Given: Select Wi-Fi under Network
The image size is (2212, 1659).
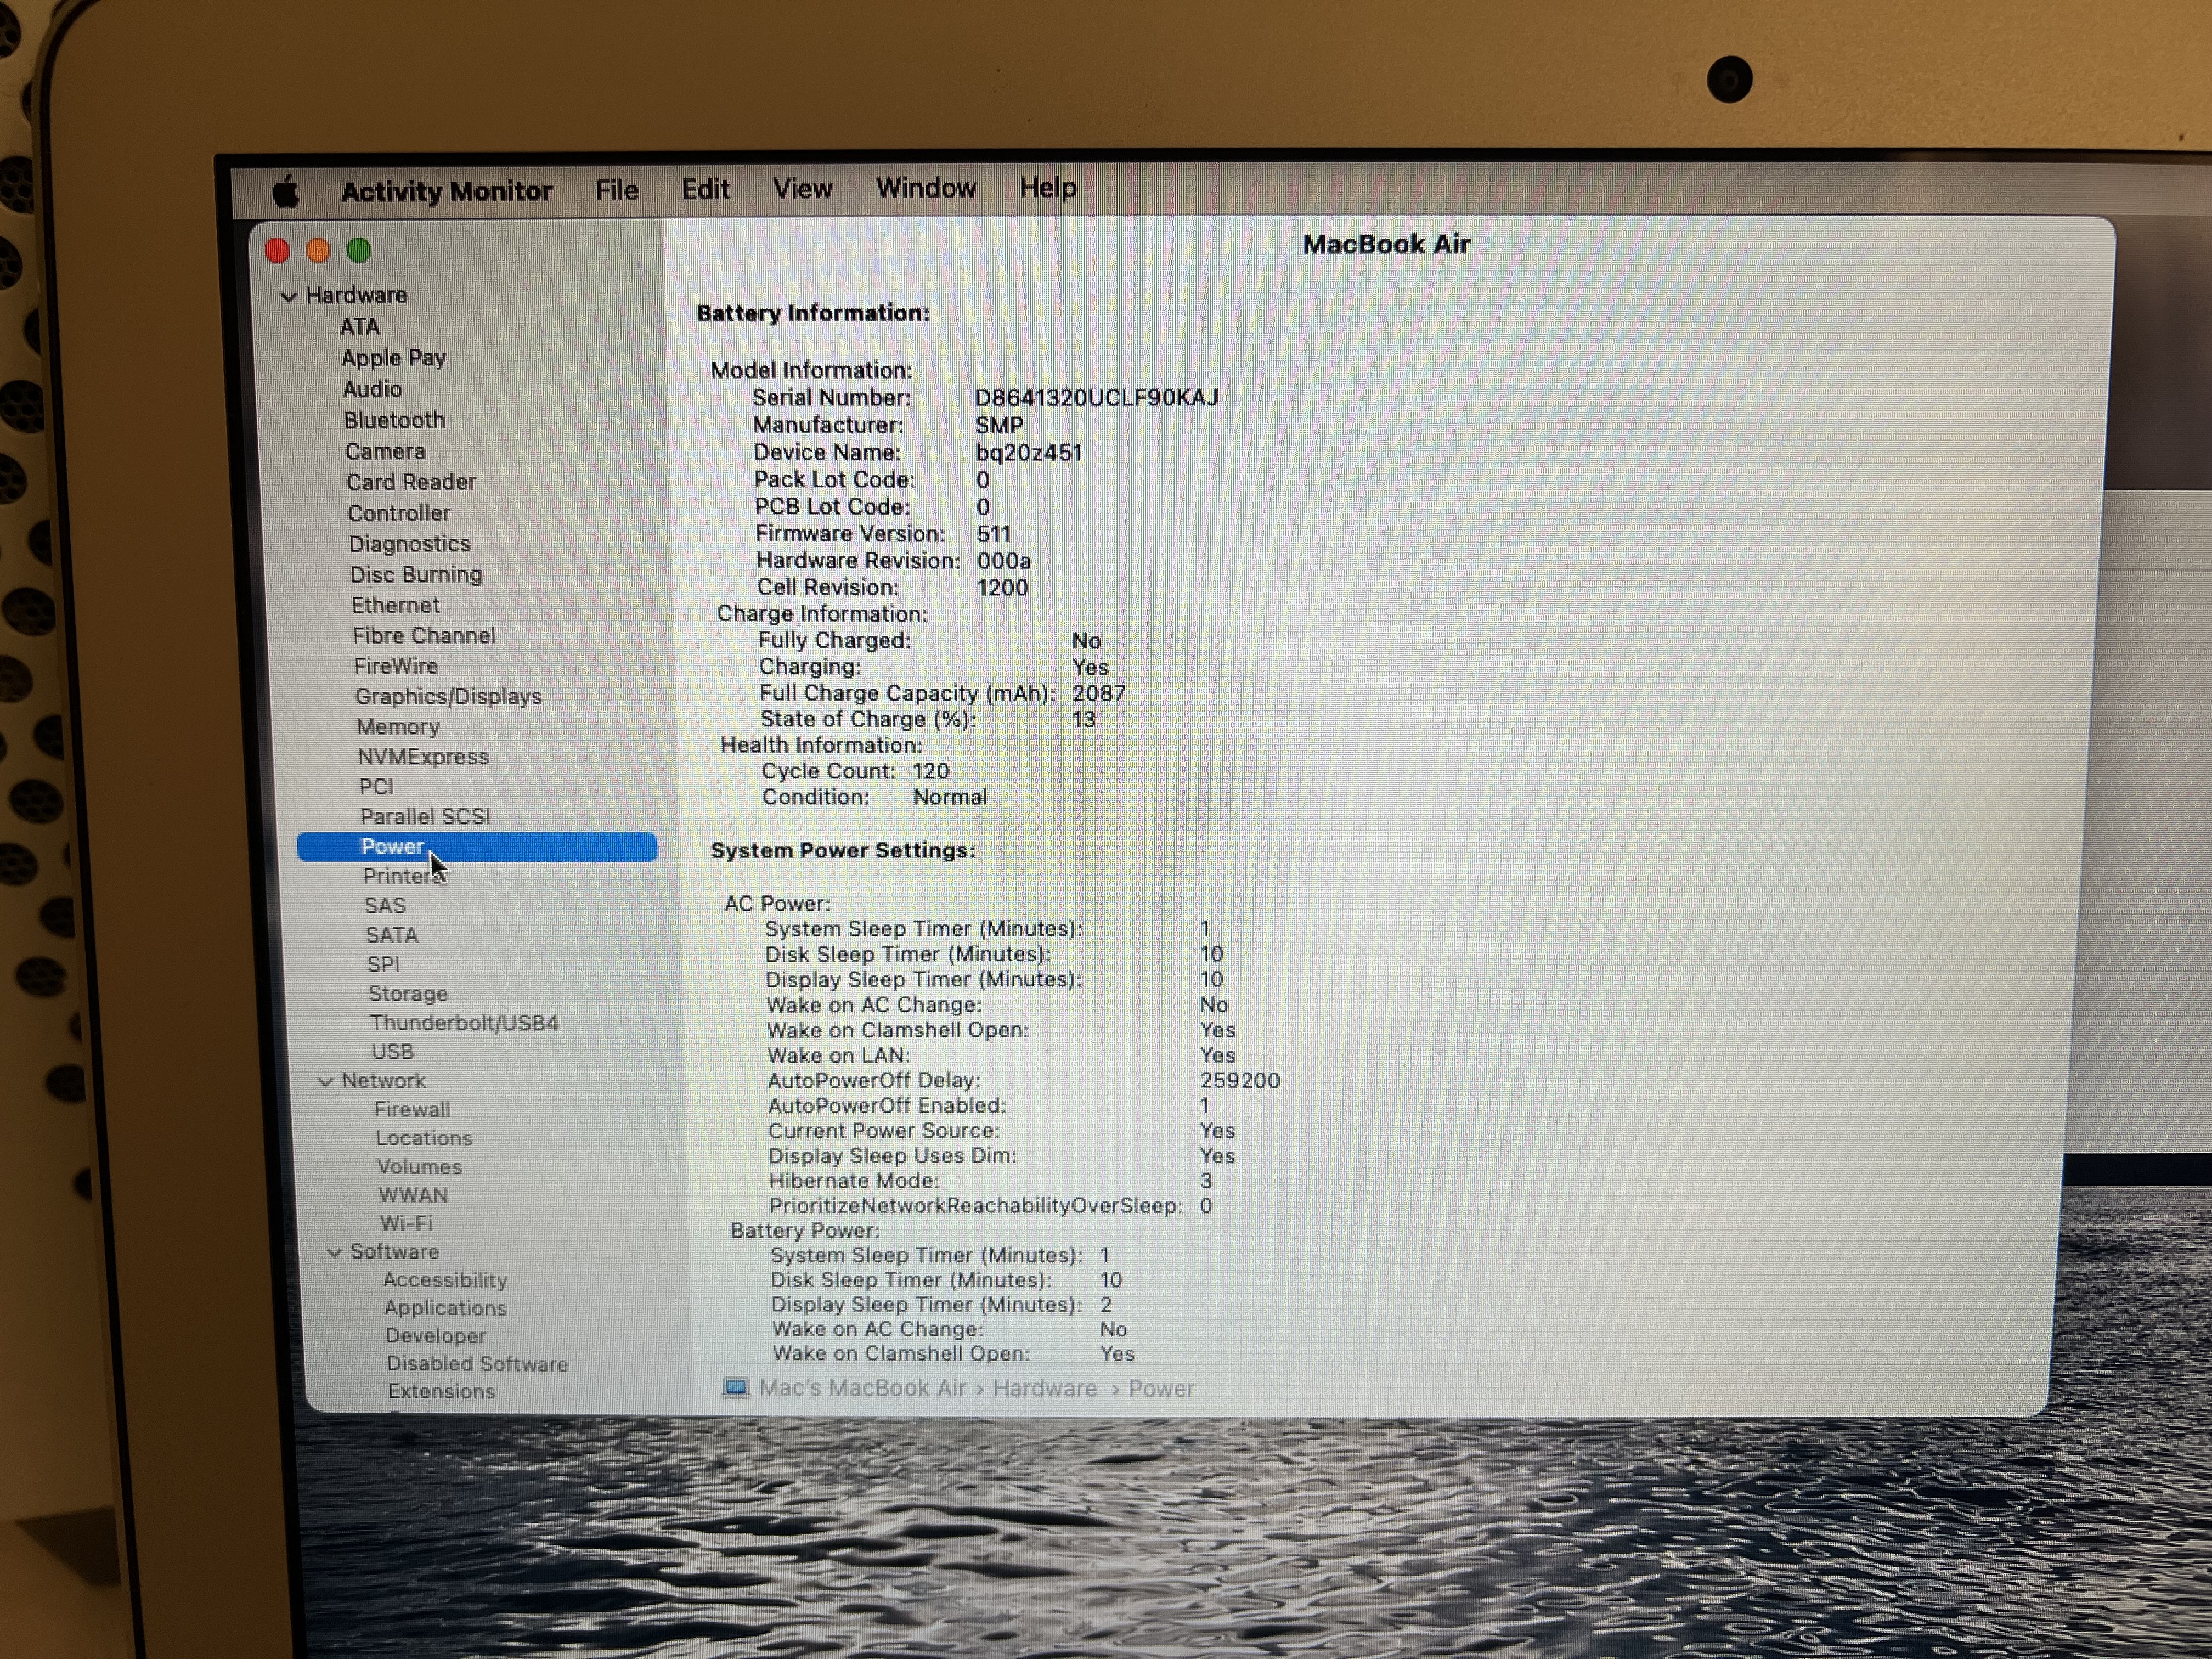Looking at the screenshot, I should [x=406, y=1224].
